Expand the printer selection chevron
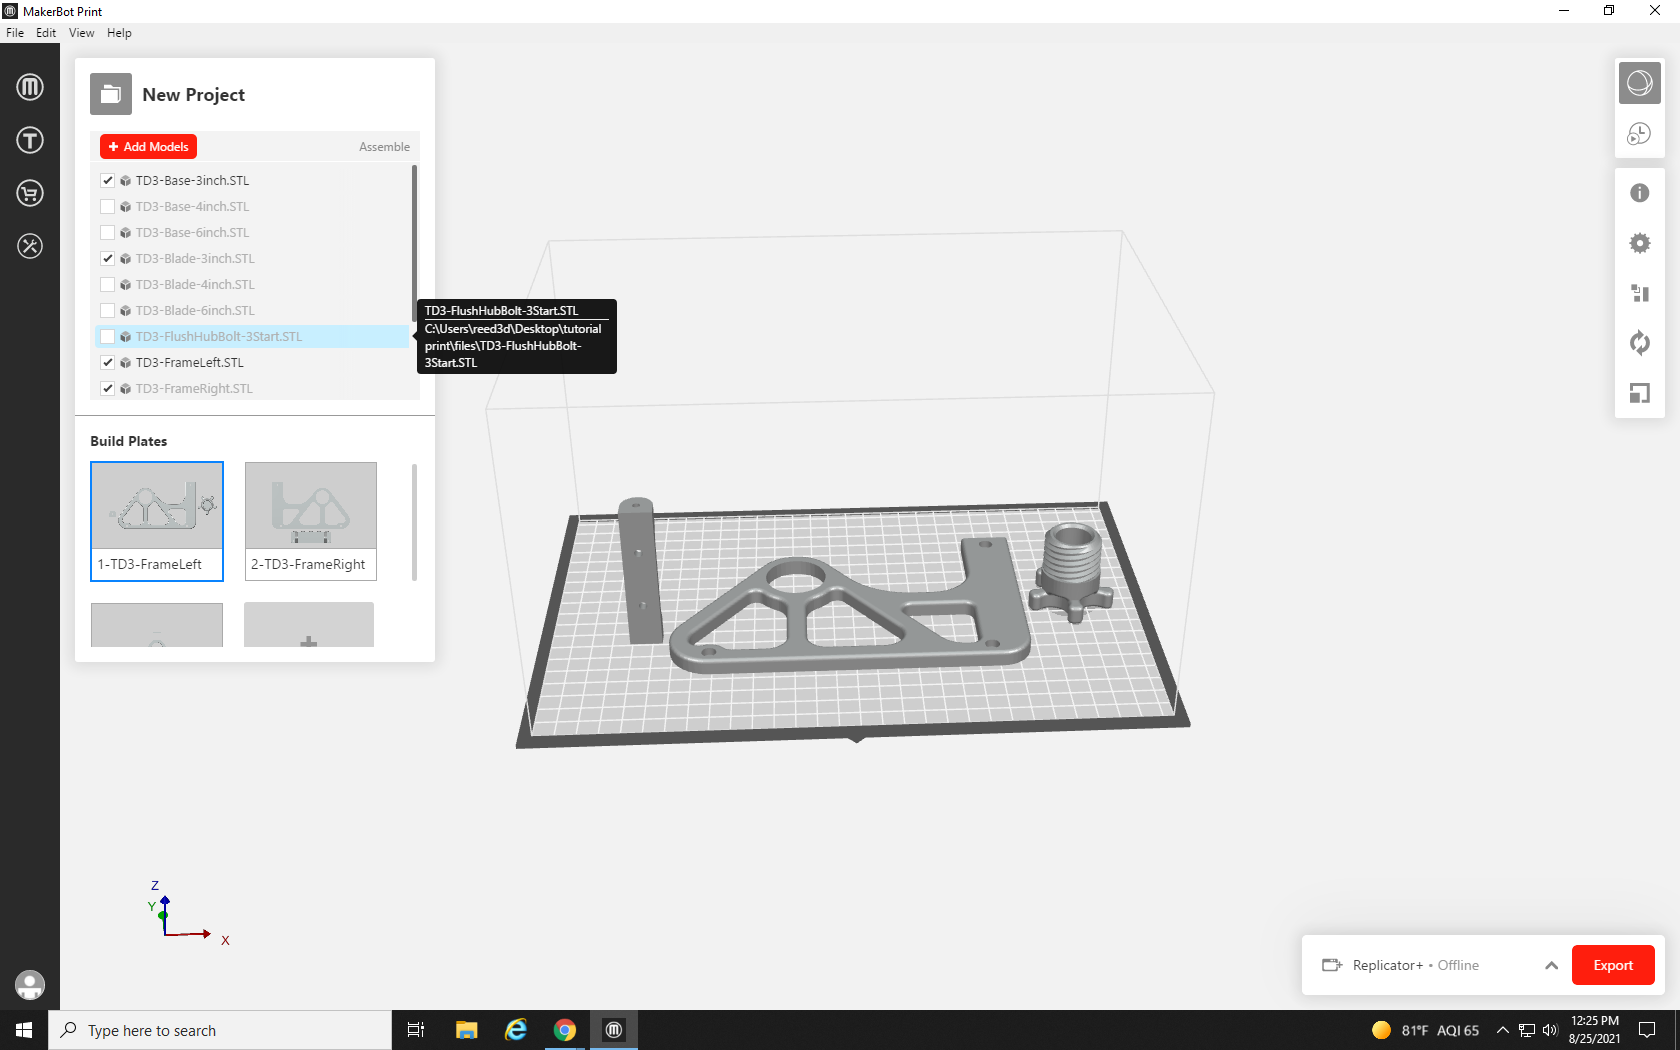The width and height of the screenshot is (1680, 1050). tap(1551, 965)
